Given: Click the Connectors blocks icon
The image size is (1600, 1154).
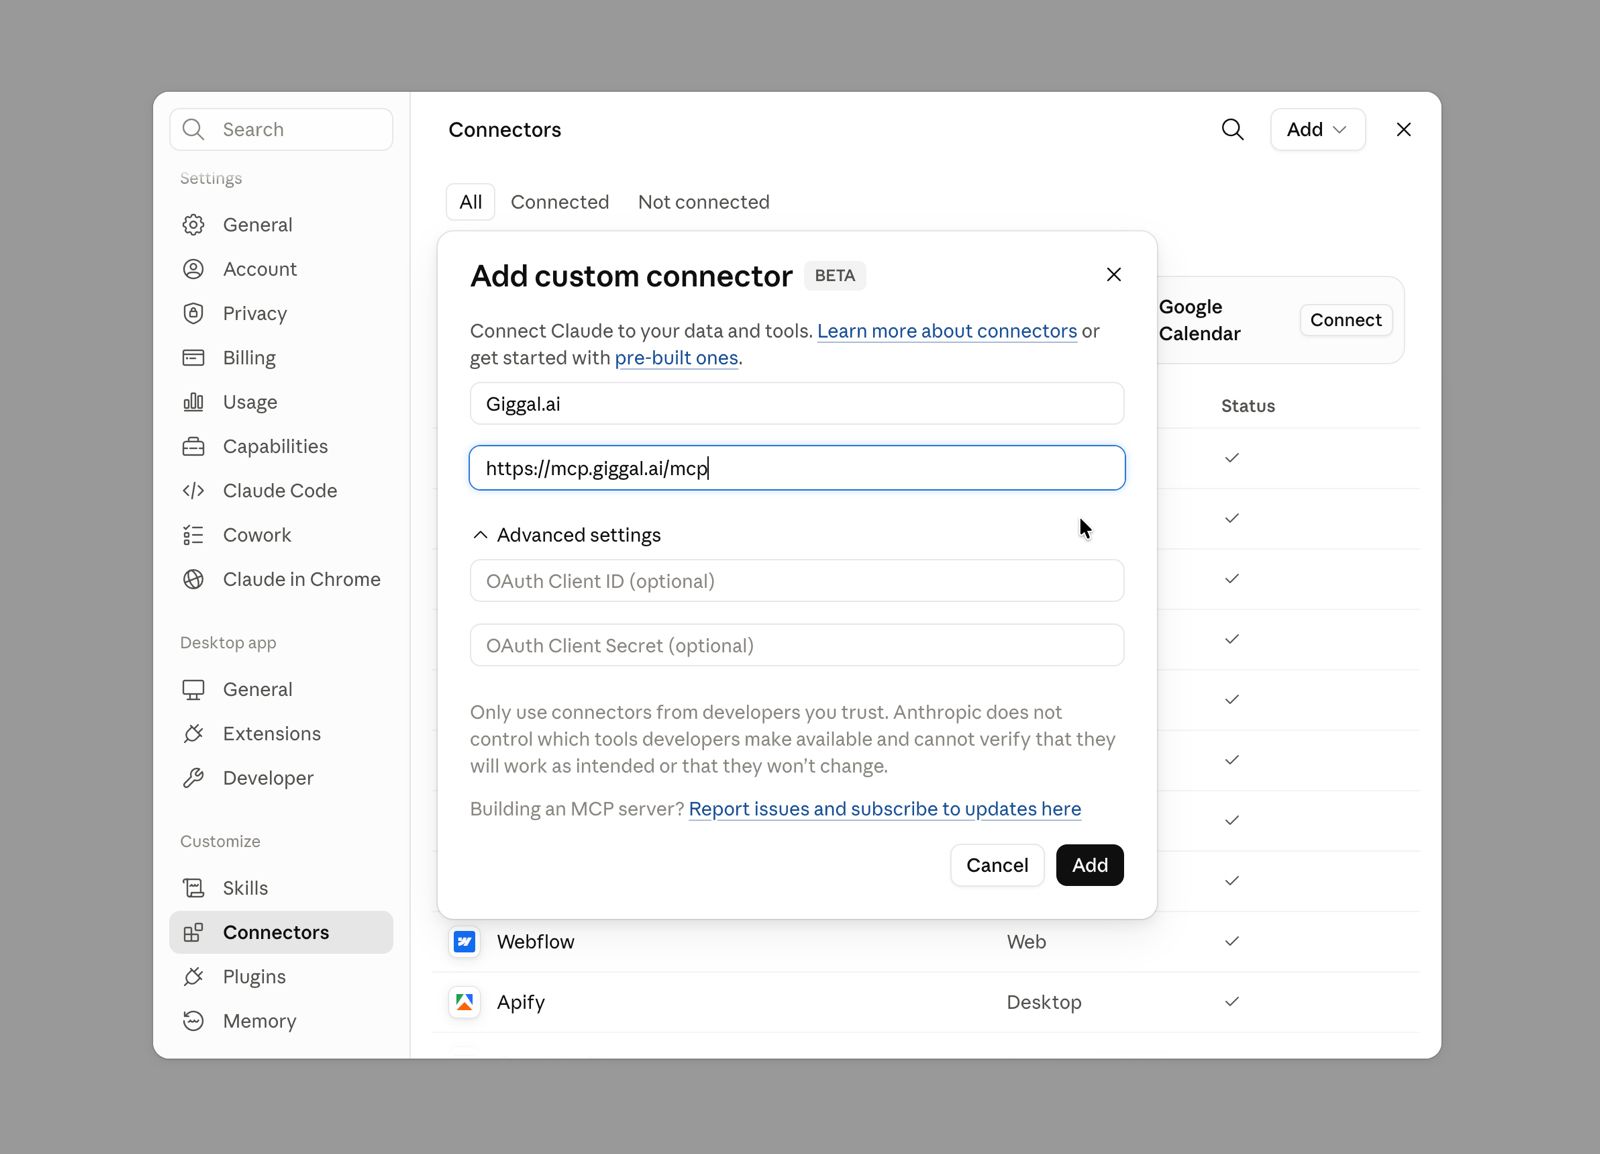Looking at the screenshot, I should pyautogui.click(x=193, y=932).
